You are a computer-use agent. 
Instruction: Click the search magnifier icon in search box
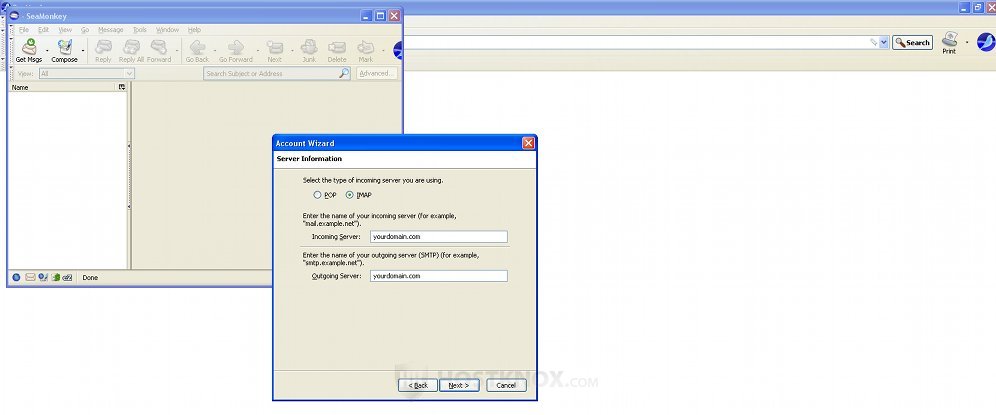[344, 73]
